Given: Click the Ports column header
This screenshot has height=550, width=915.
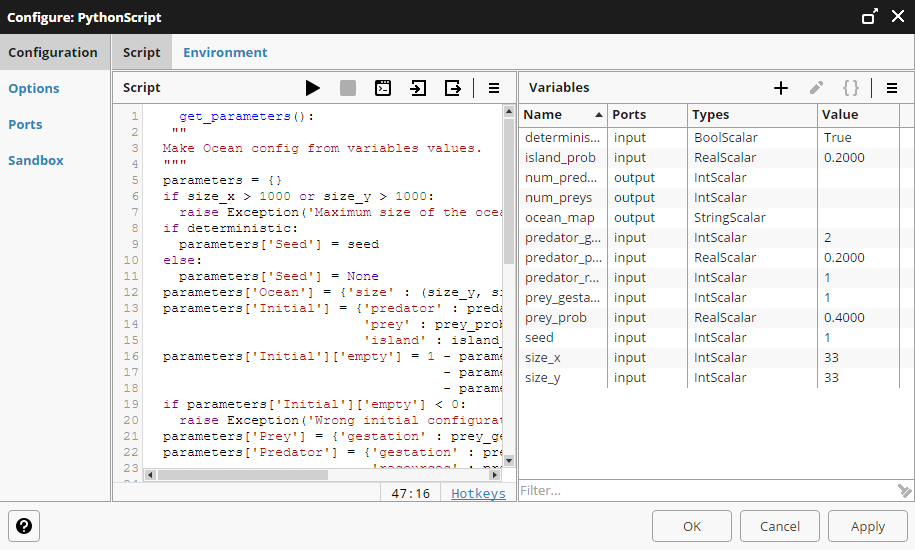Looking at the screenshot, I should [x=647, y=115].
